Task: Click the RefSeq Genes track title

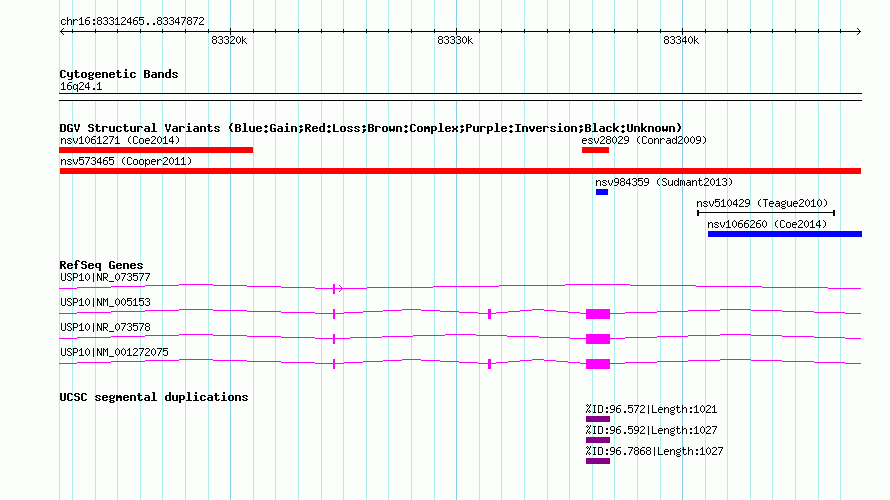Action: (x=102, y=265)
